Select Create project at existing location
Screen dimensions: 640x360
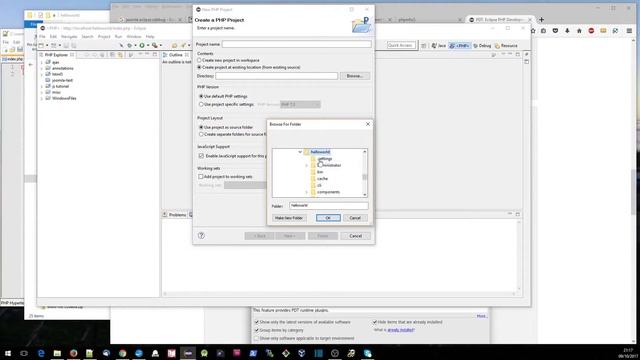200,67
